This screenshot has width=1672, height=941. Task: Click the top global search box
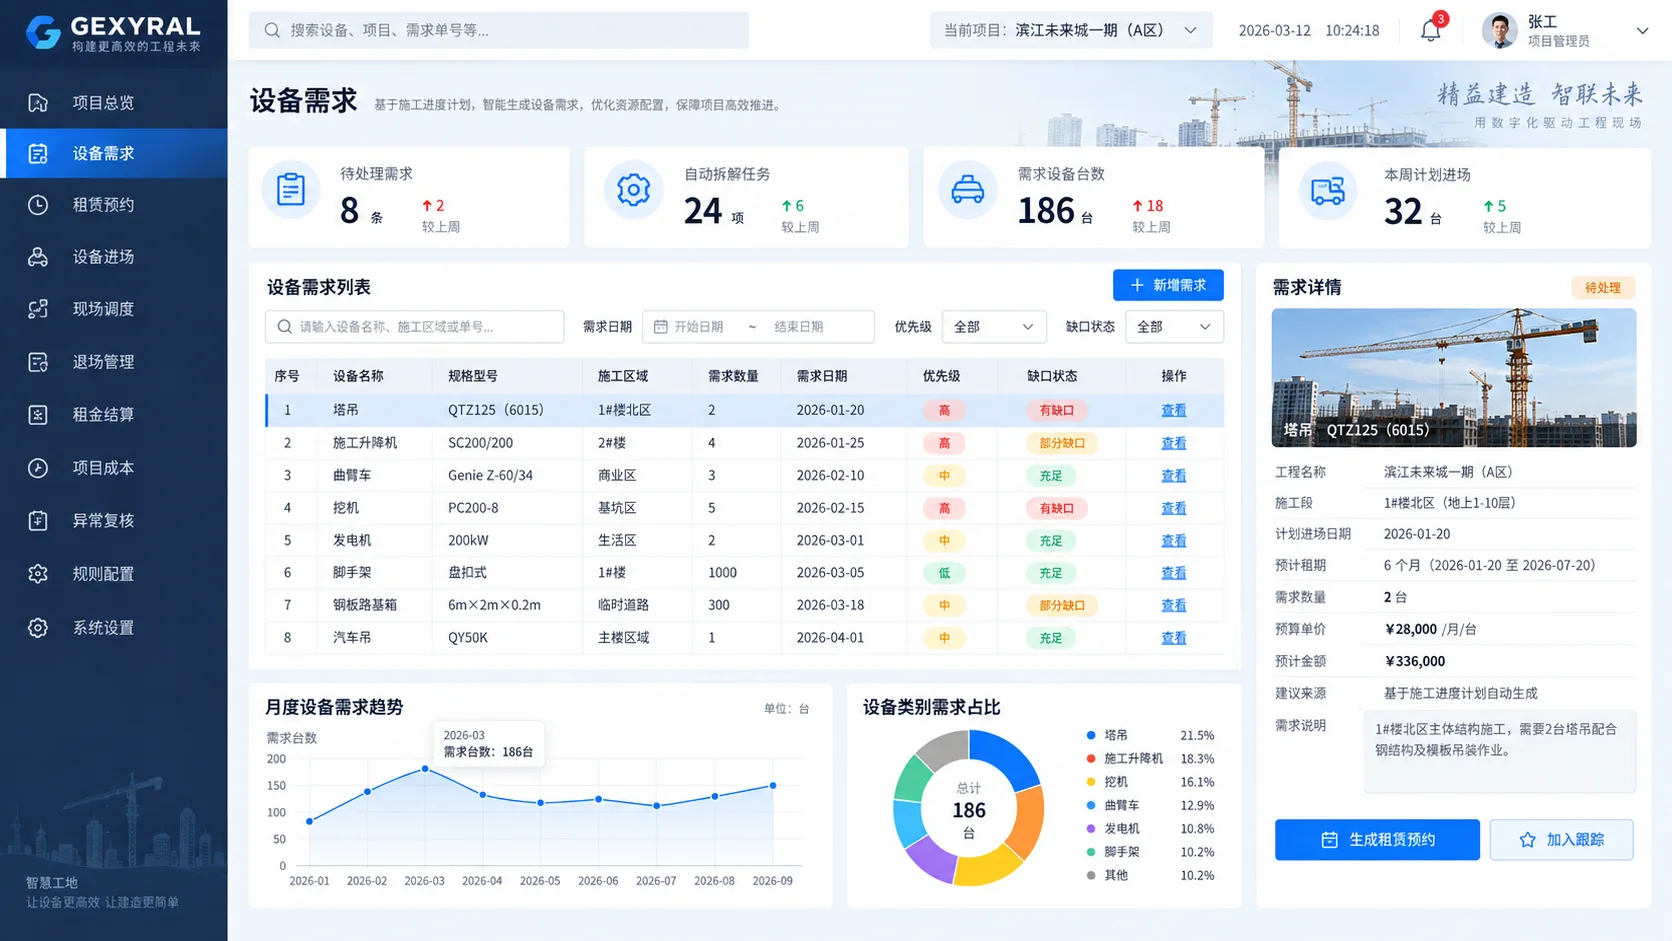(x=499, y=30)
